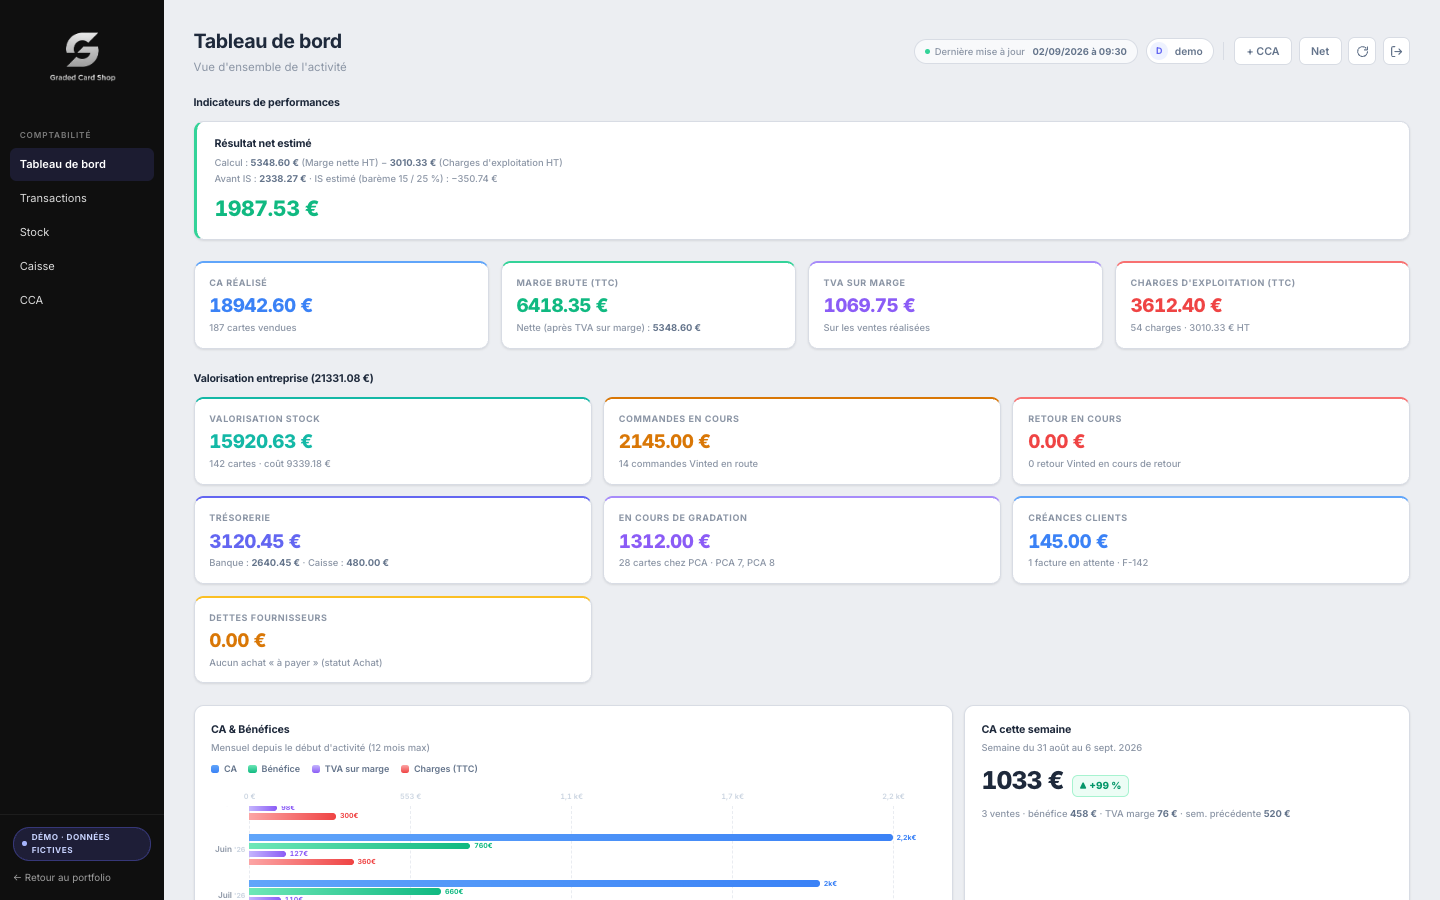Click the + CCA button
Image resolution: width=1440 pixels, height=900 pixels.
click(x=1263, y=51)
